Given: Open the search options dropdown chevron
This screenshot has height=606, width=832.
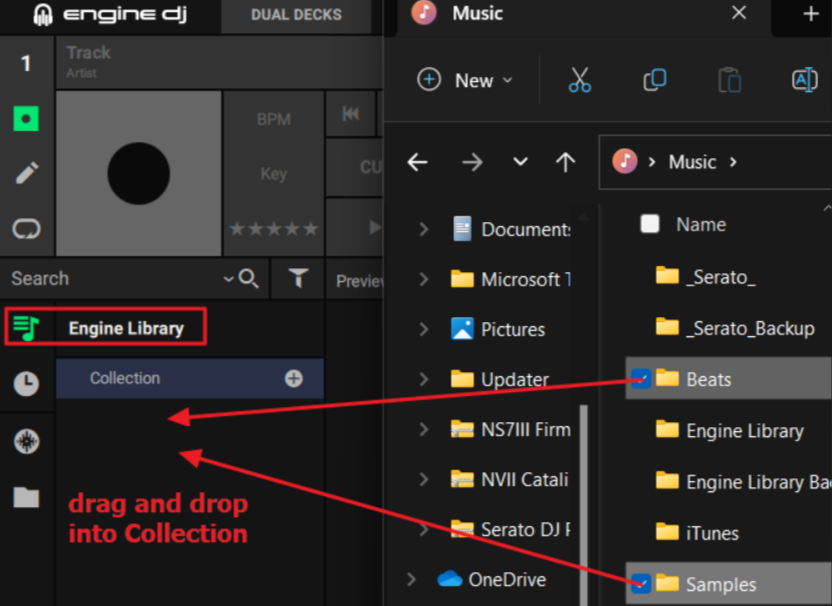Looking at the screenshot, I should (x=229, y=279).
